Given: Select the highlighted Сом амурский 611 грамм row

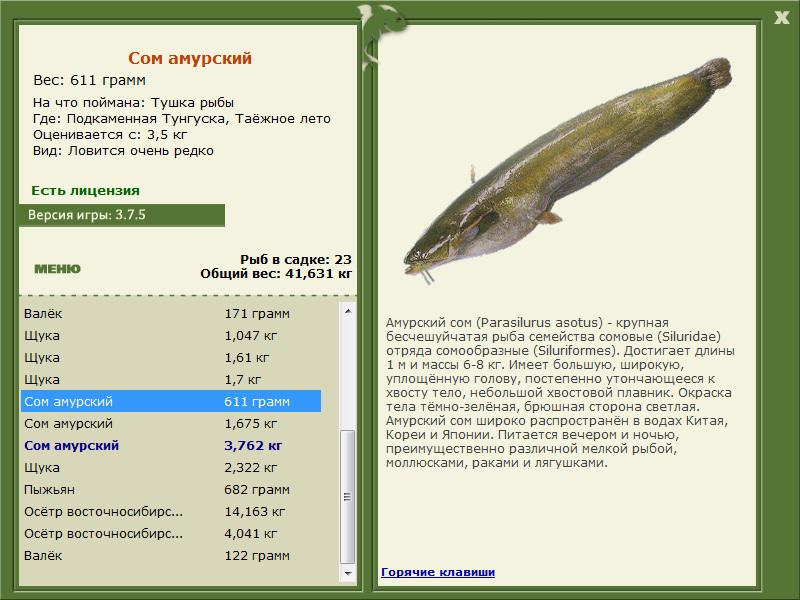Looking at the screenshot, I should point(171,401).
